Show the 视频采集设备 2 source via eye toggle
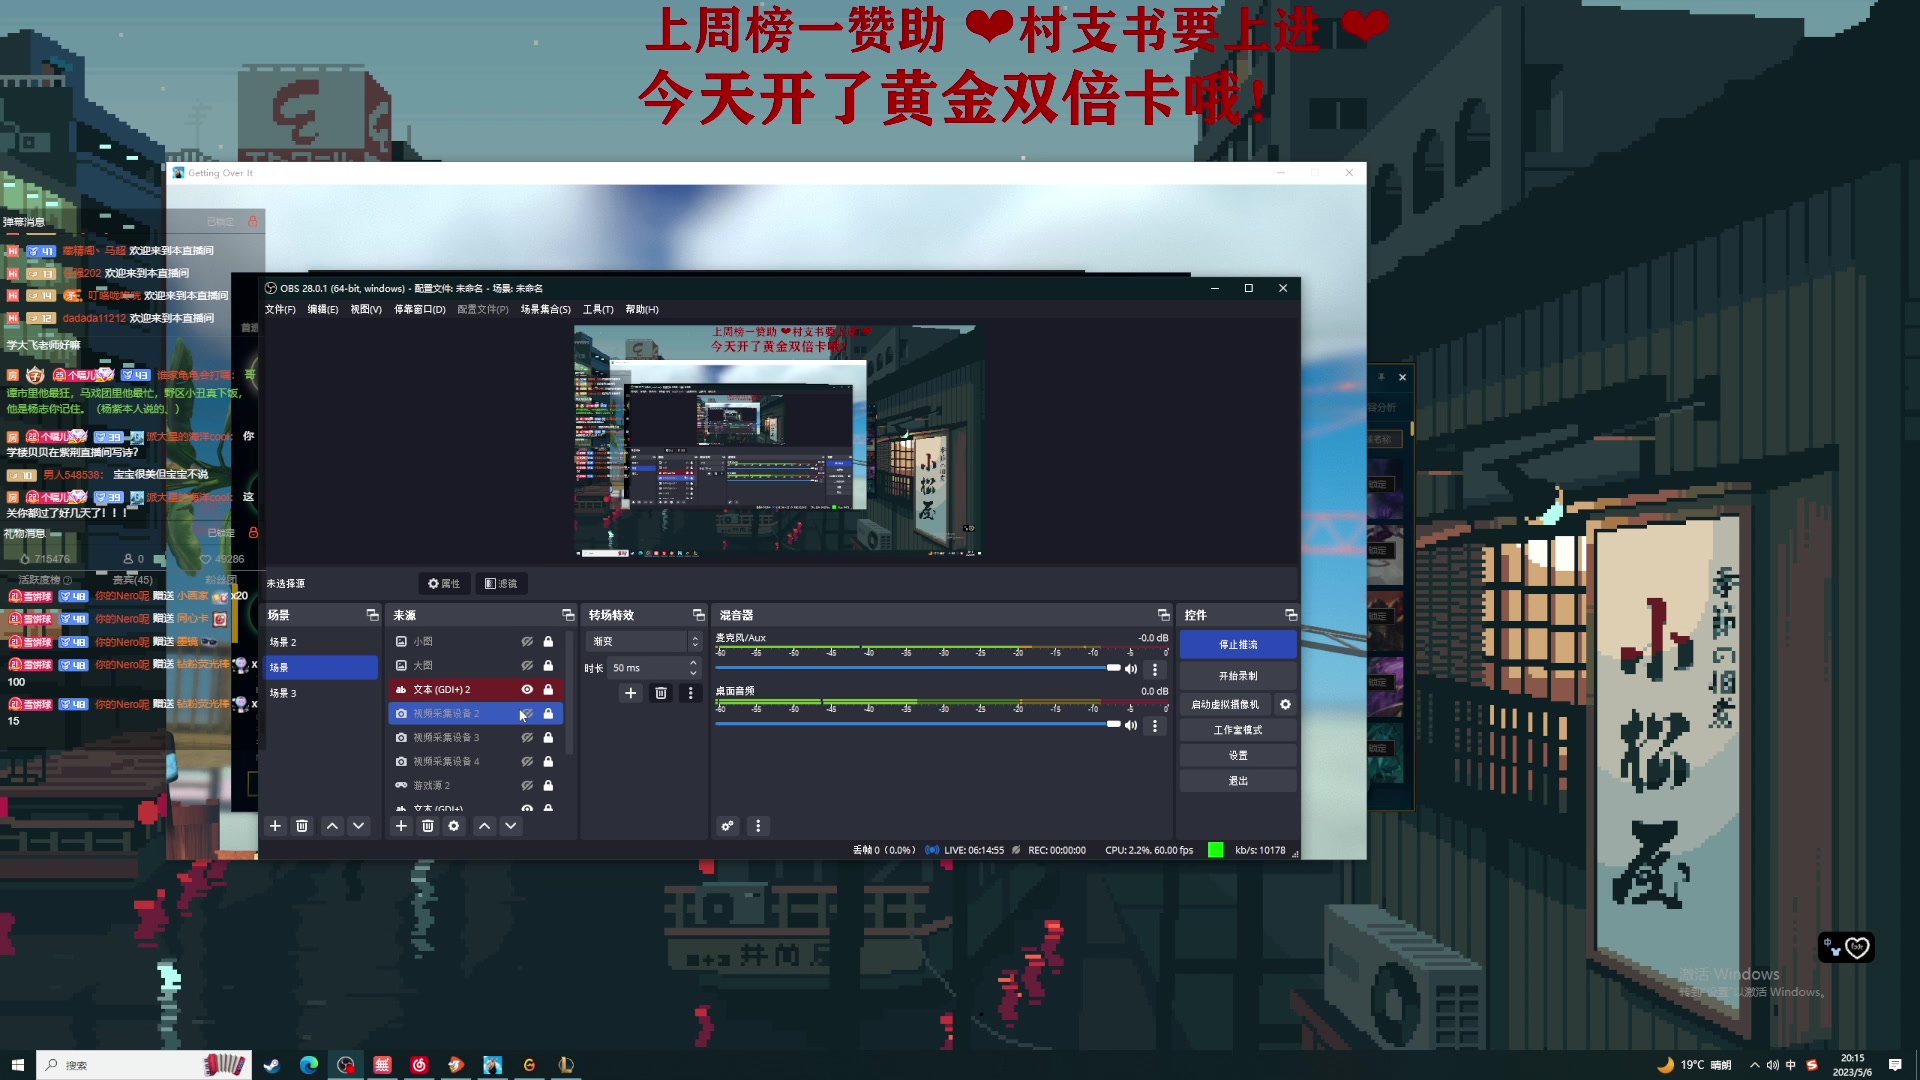Image resolution: width=1920 pixels, height=1080 pixels. click(527, 714)
